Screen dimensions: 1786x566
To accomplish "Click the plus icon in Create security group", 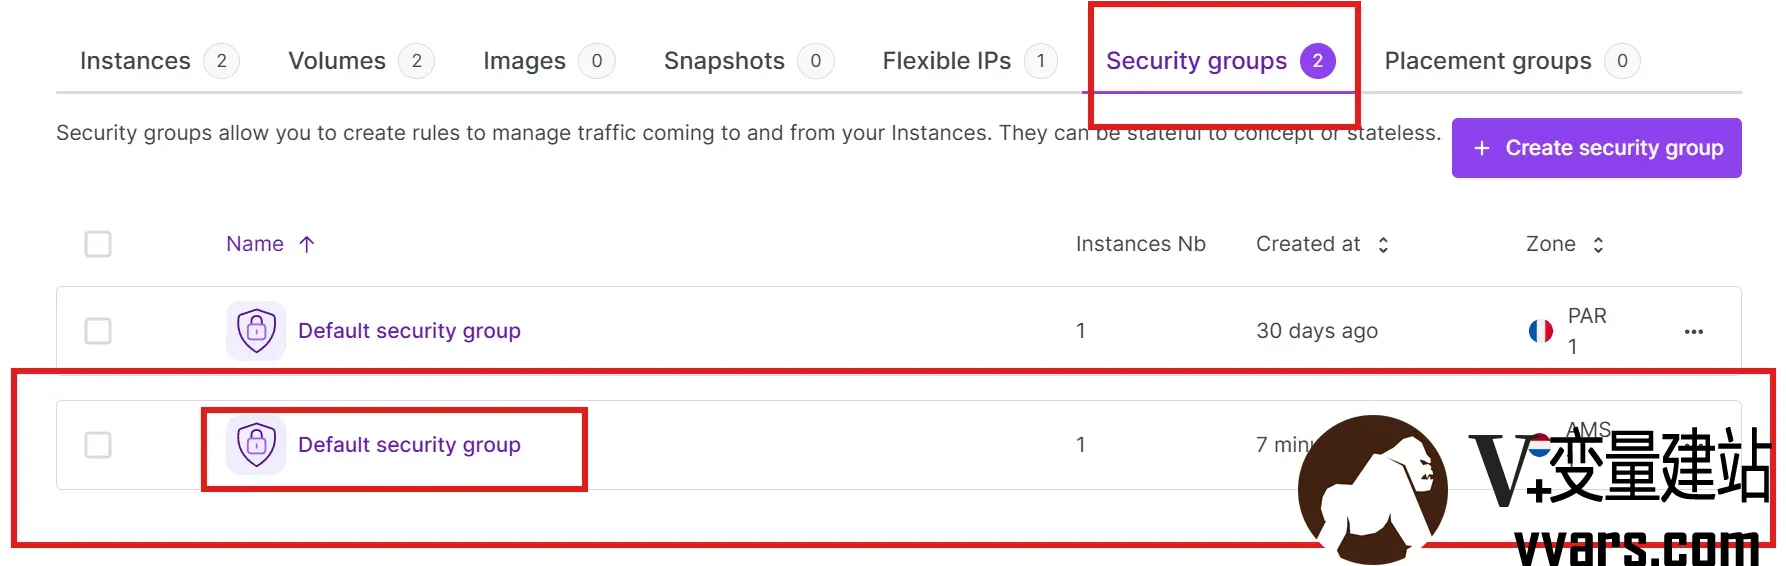I will (1482, 148).
